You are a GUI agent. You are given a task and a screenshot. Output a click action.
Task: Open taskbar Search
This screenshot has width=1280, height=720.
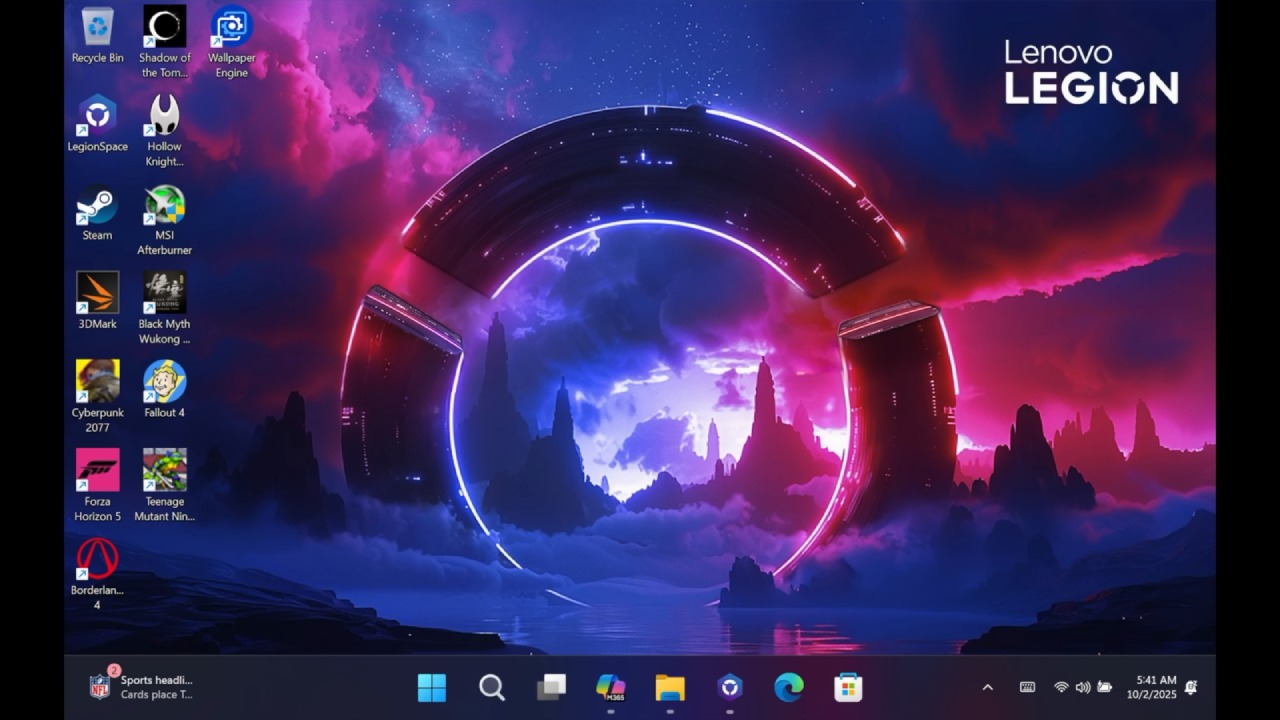[491, 687]
